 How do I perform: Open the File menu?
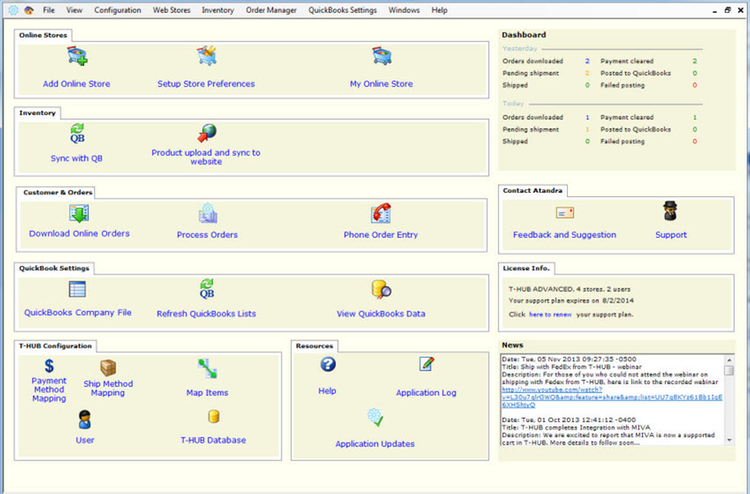49,10
